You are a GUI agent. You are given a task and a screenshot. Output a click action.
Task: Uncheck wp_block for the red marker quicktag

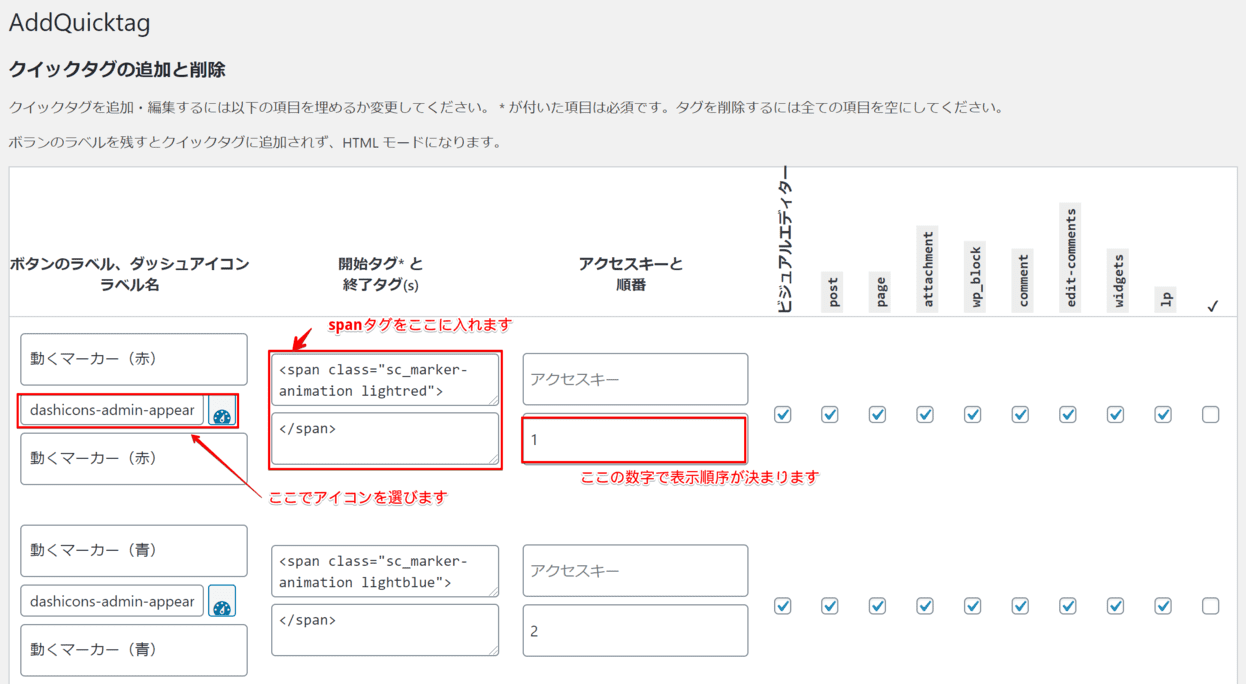972,414
